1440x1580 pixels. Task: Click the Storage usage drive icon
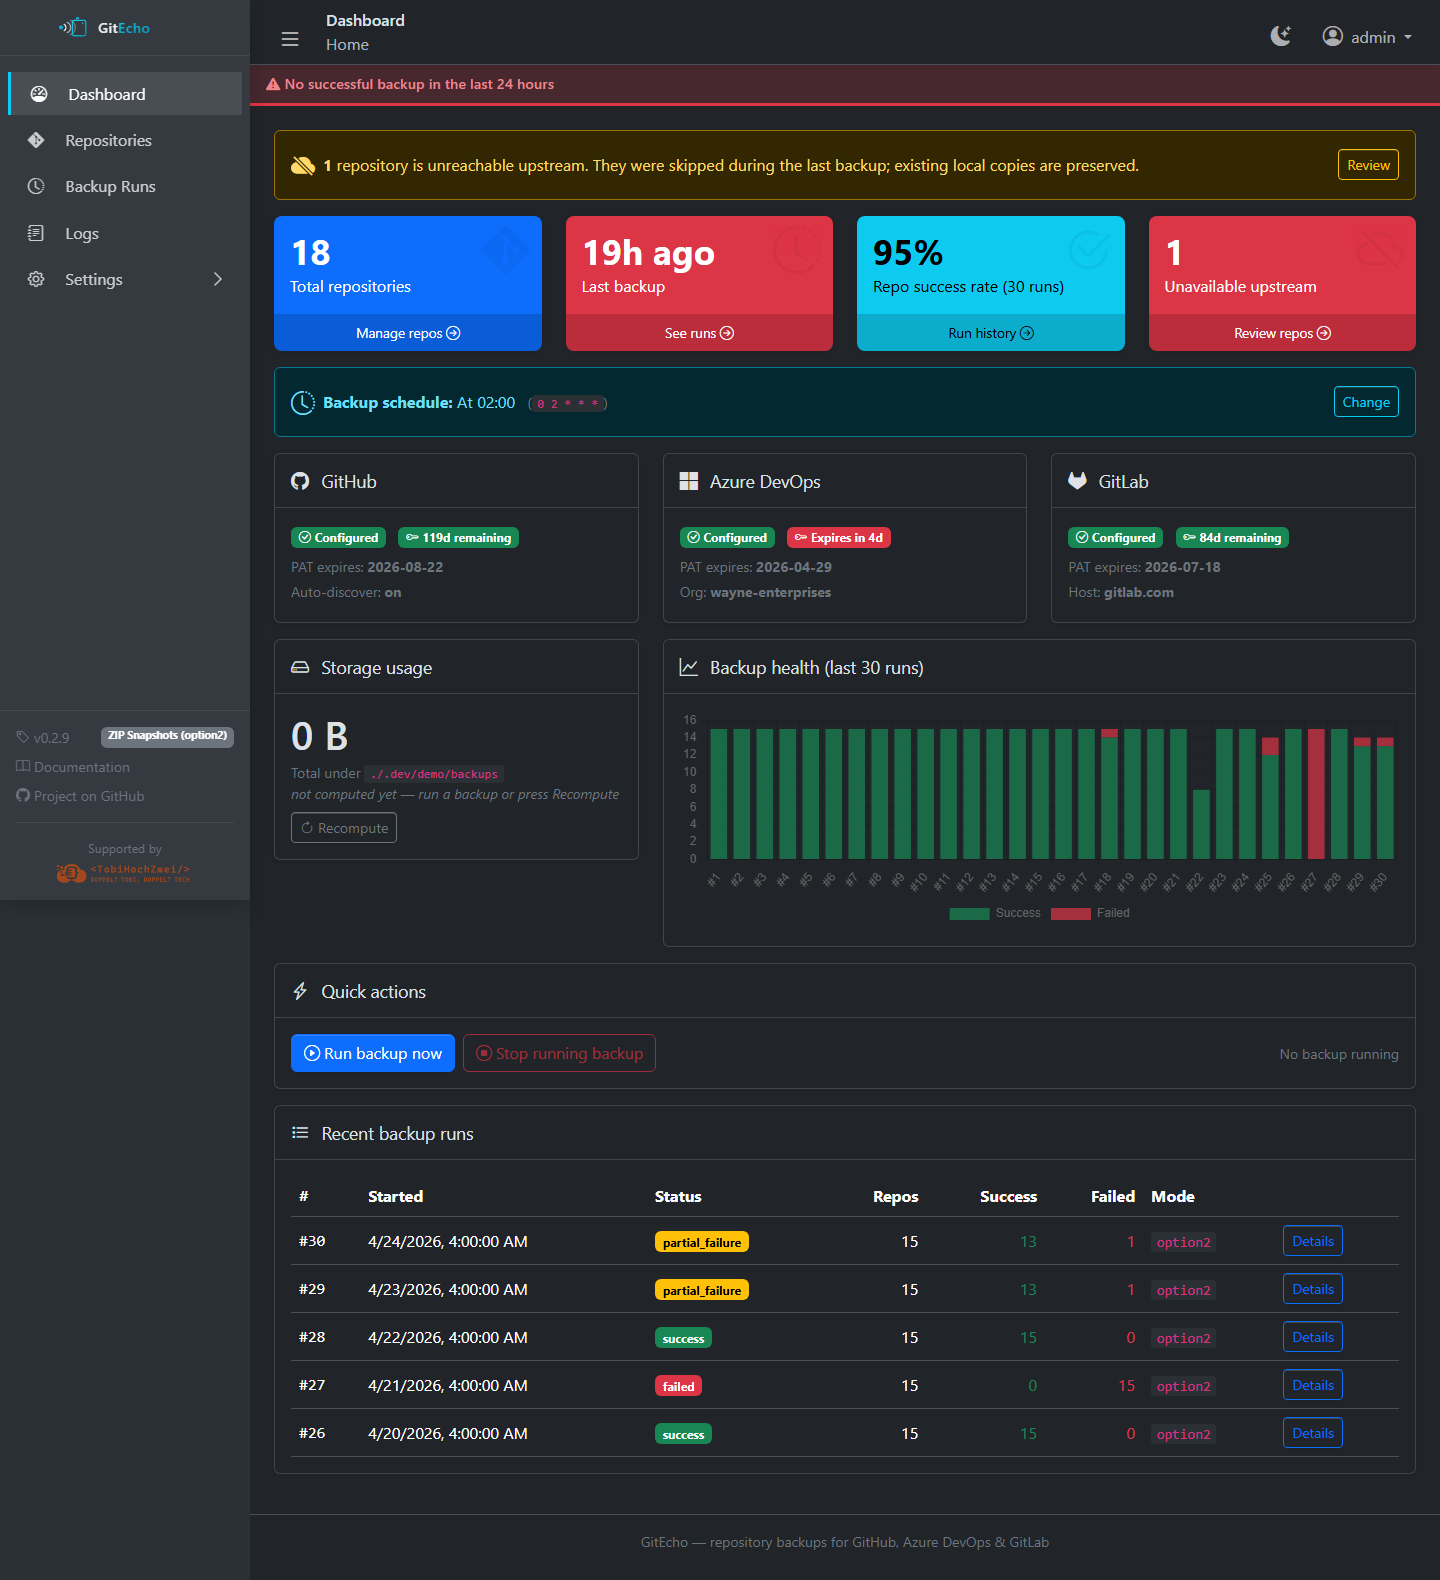[x=300, y=668]
